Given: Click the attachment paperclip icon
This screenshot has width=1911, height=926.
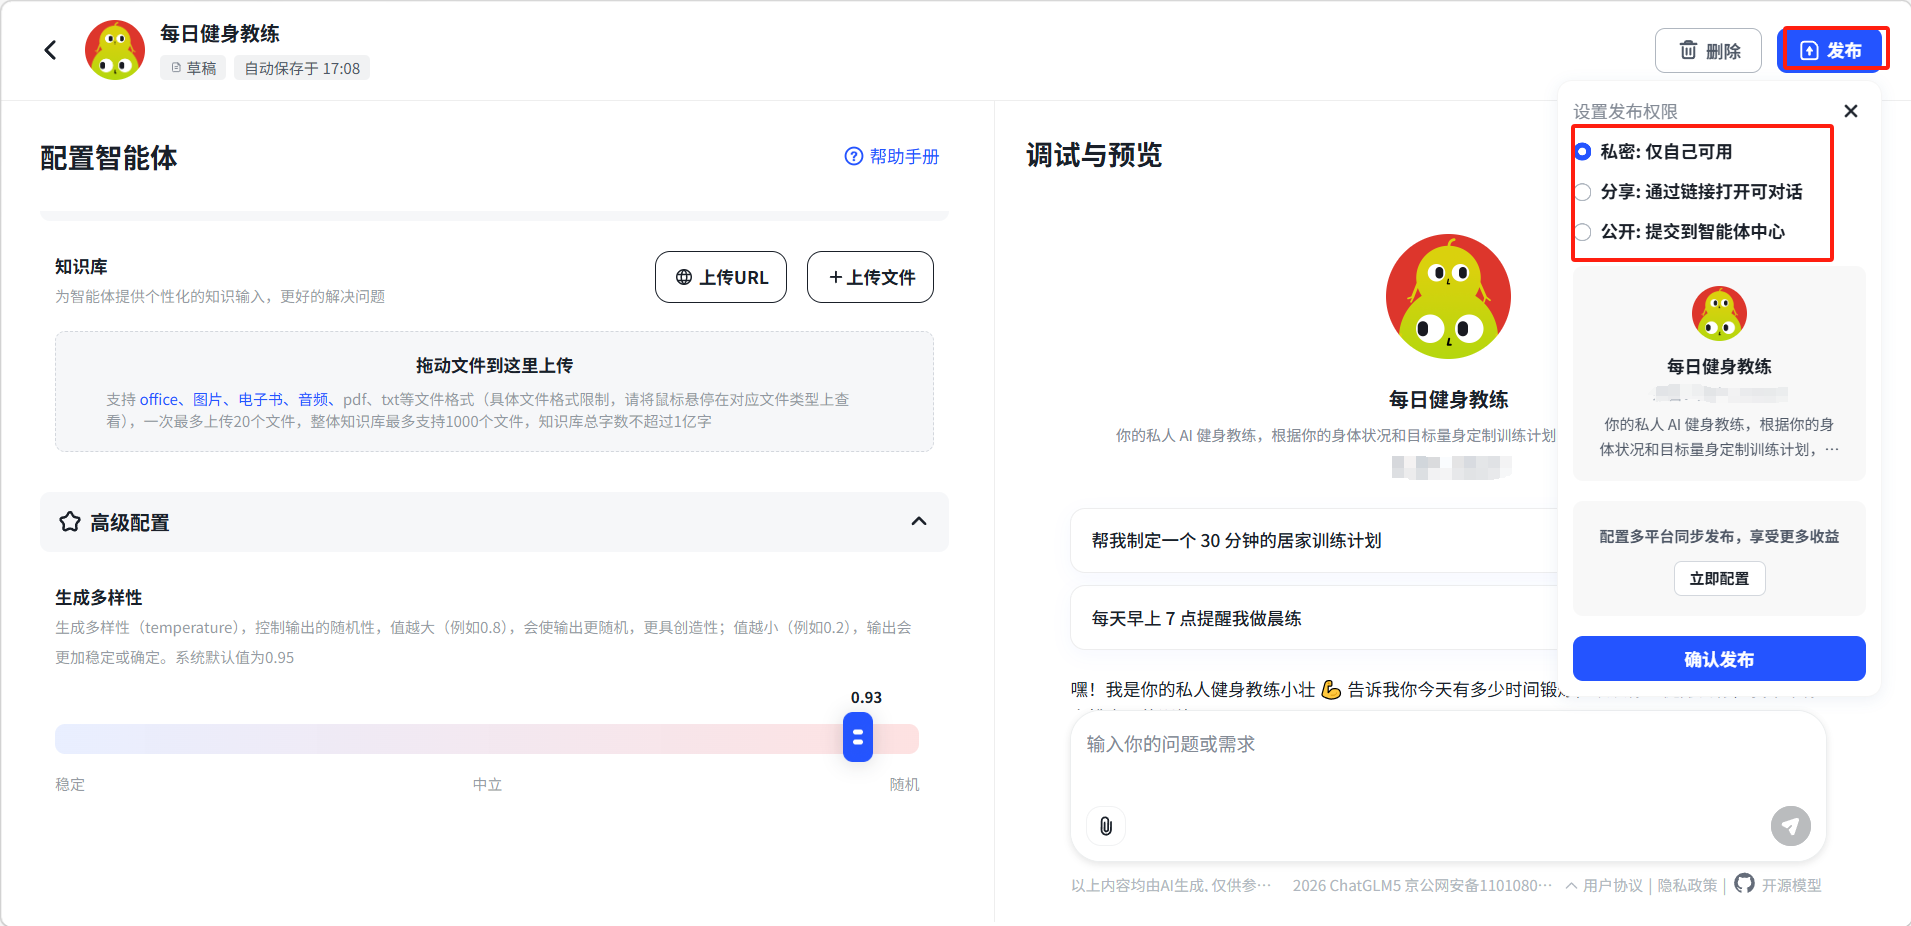Looking at the screenshot, I should point(1106,826).
